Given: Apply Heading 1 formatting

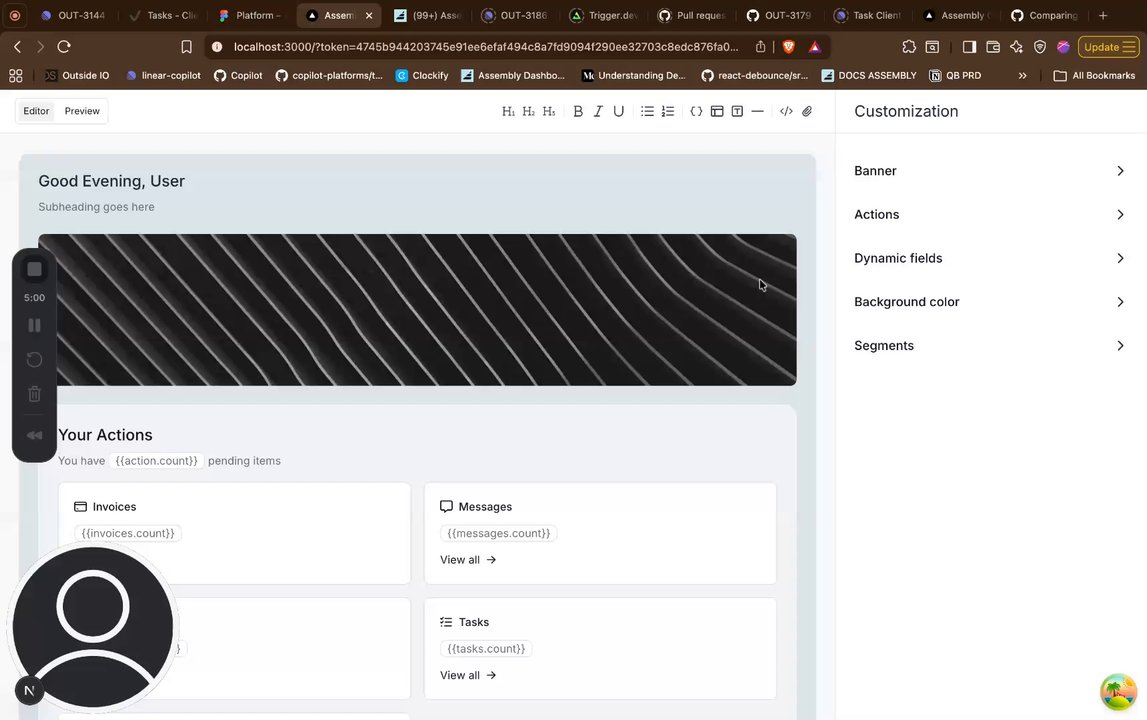Looking at the screenshot, I should (508, 111).
